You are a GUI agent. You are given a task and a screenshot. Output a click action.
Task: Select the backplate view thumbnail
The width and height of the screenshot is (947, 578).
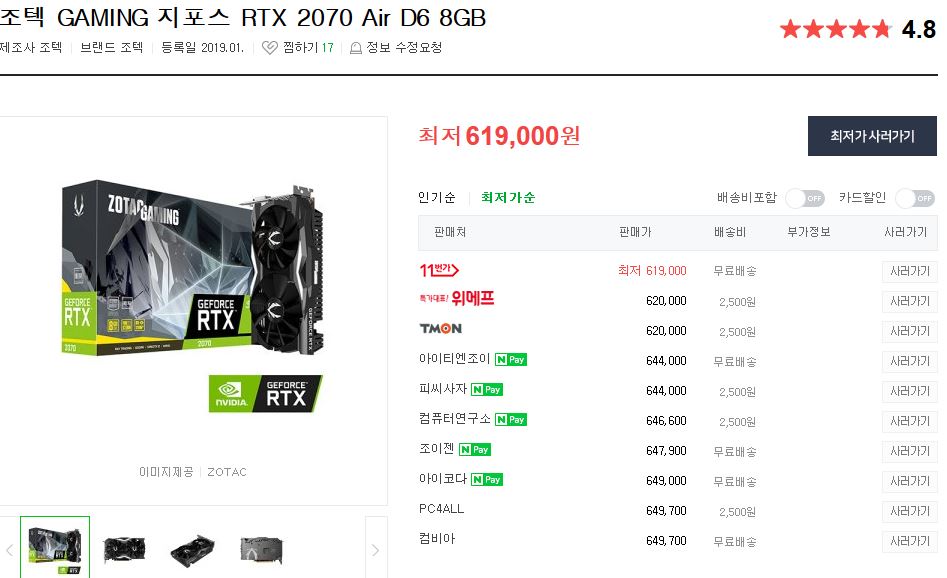[x=262, y=550]
